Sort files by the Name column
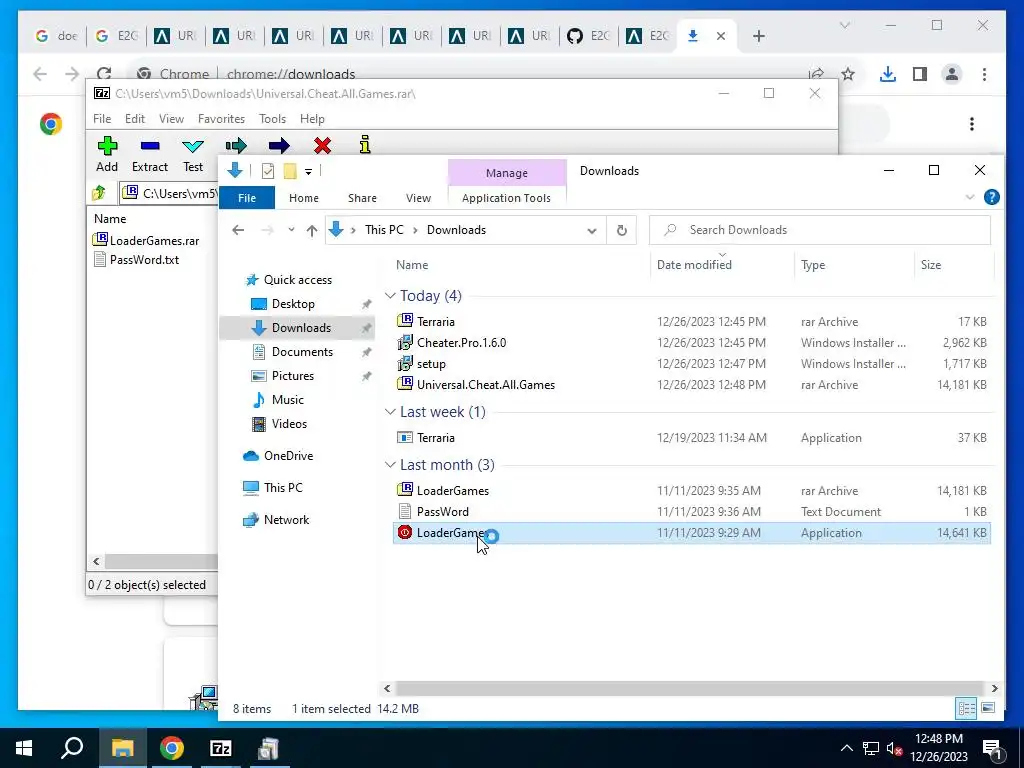1024x768 pixels. [412, 264]
